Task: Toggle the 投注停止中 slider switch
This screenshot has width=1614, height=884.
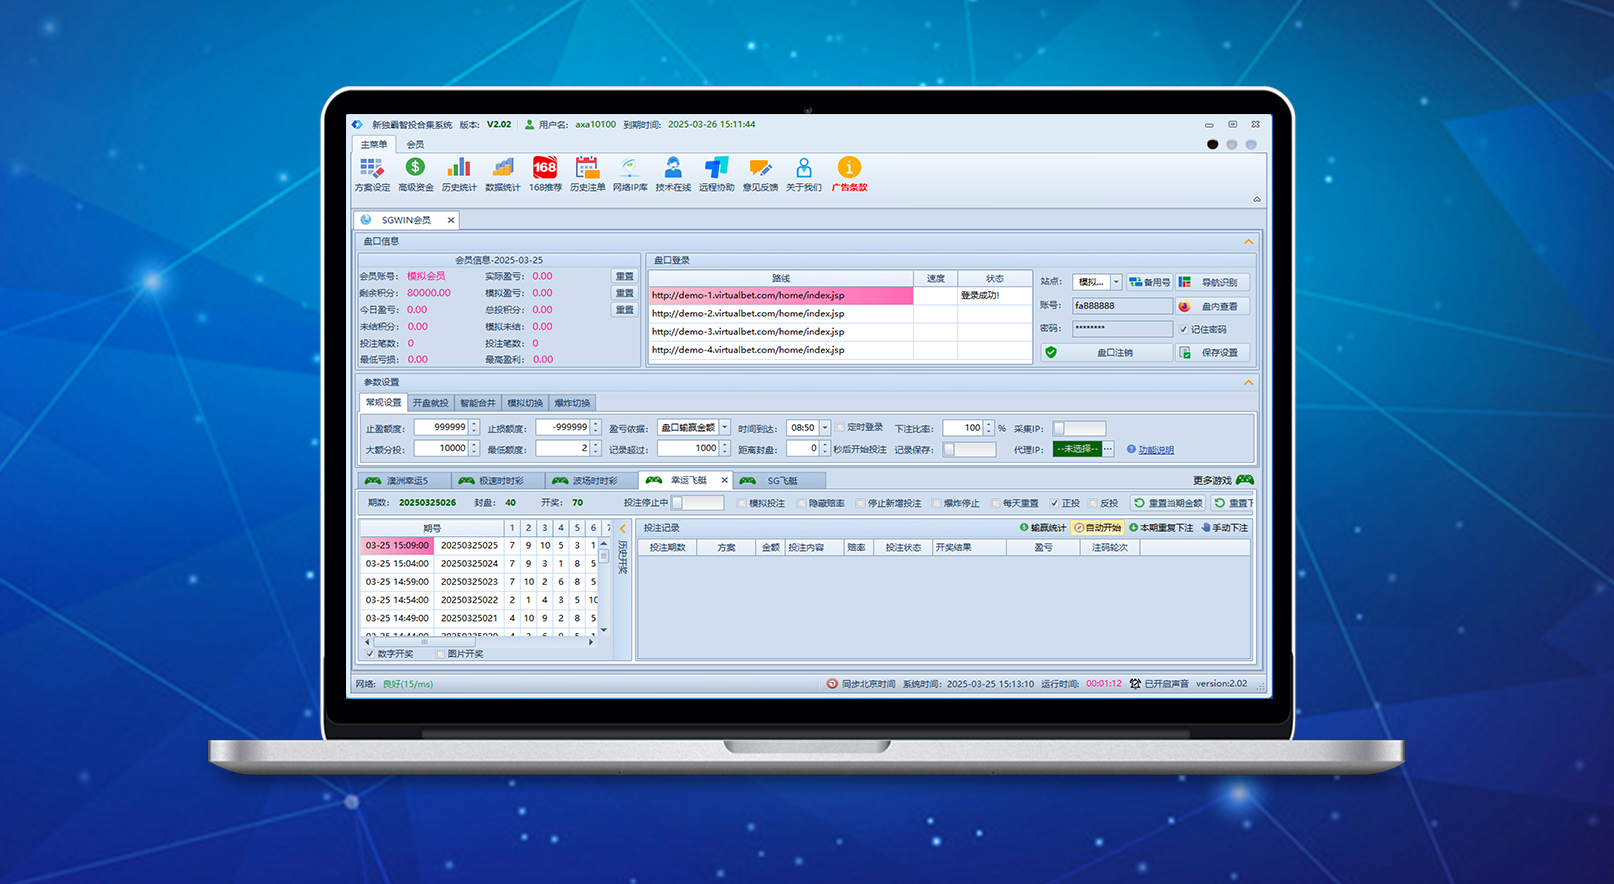Action: pos(697,503)
